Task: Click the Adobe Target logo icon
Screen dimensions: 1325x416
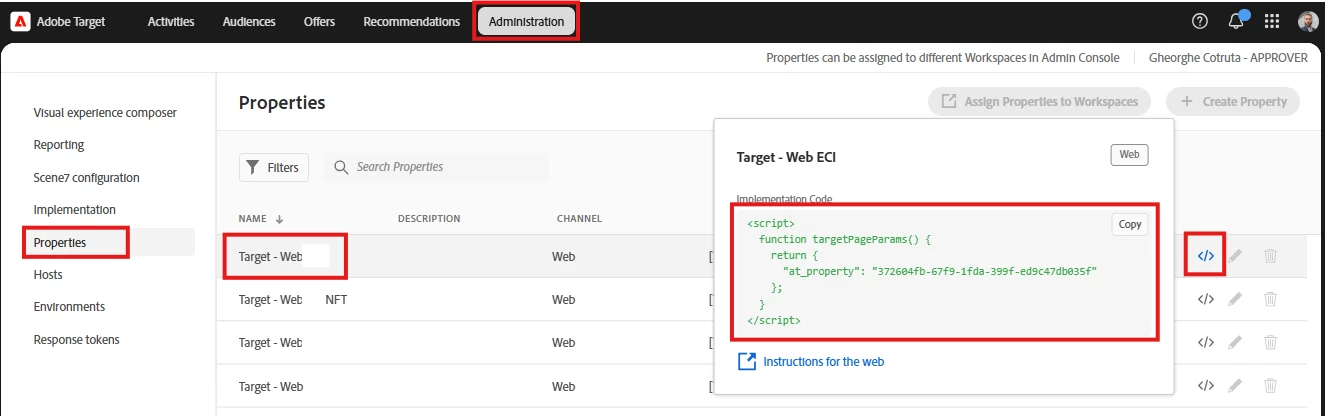Action: [x=20, y=22]
